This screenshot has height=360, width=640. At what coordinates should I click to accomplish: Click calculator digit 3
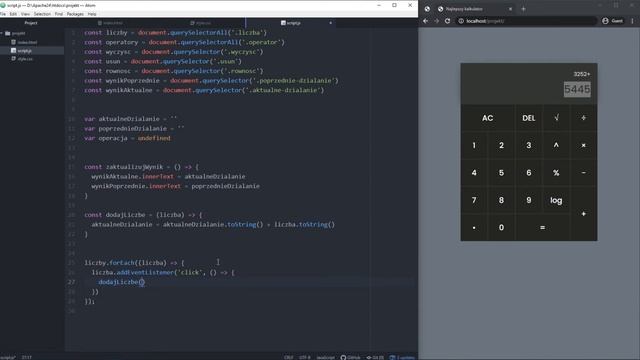click(529, 145)
